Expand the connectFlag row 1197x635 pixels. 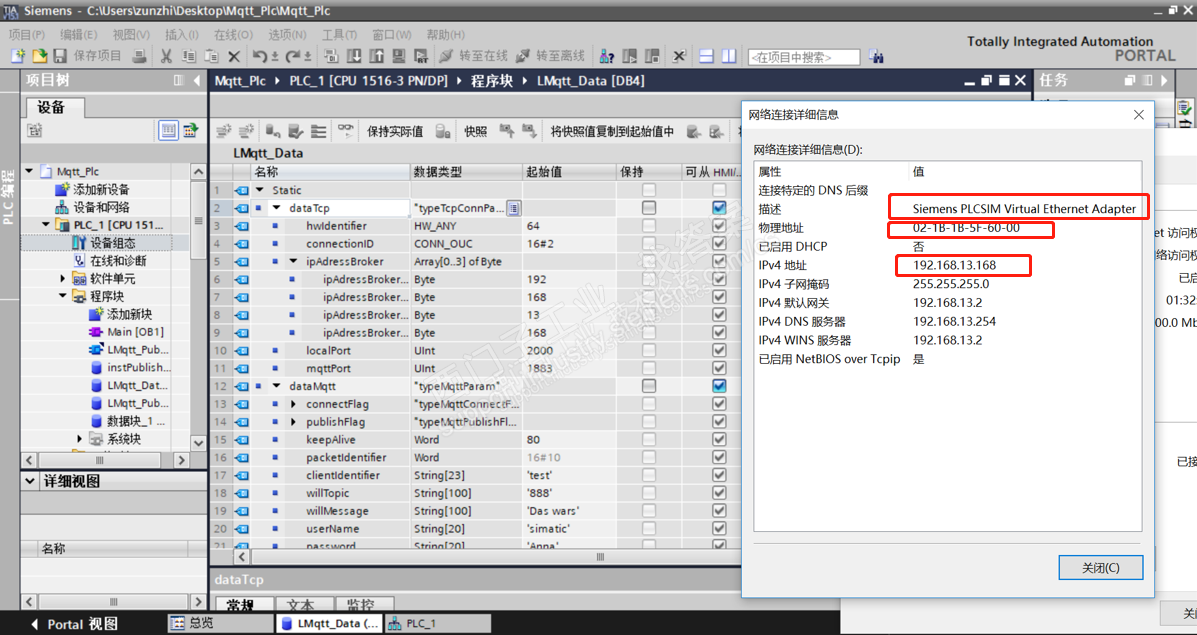pyautogui.click(x=294, y=404)
